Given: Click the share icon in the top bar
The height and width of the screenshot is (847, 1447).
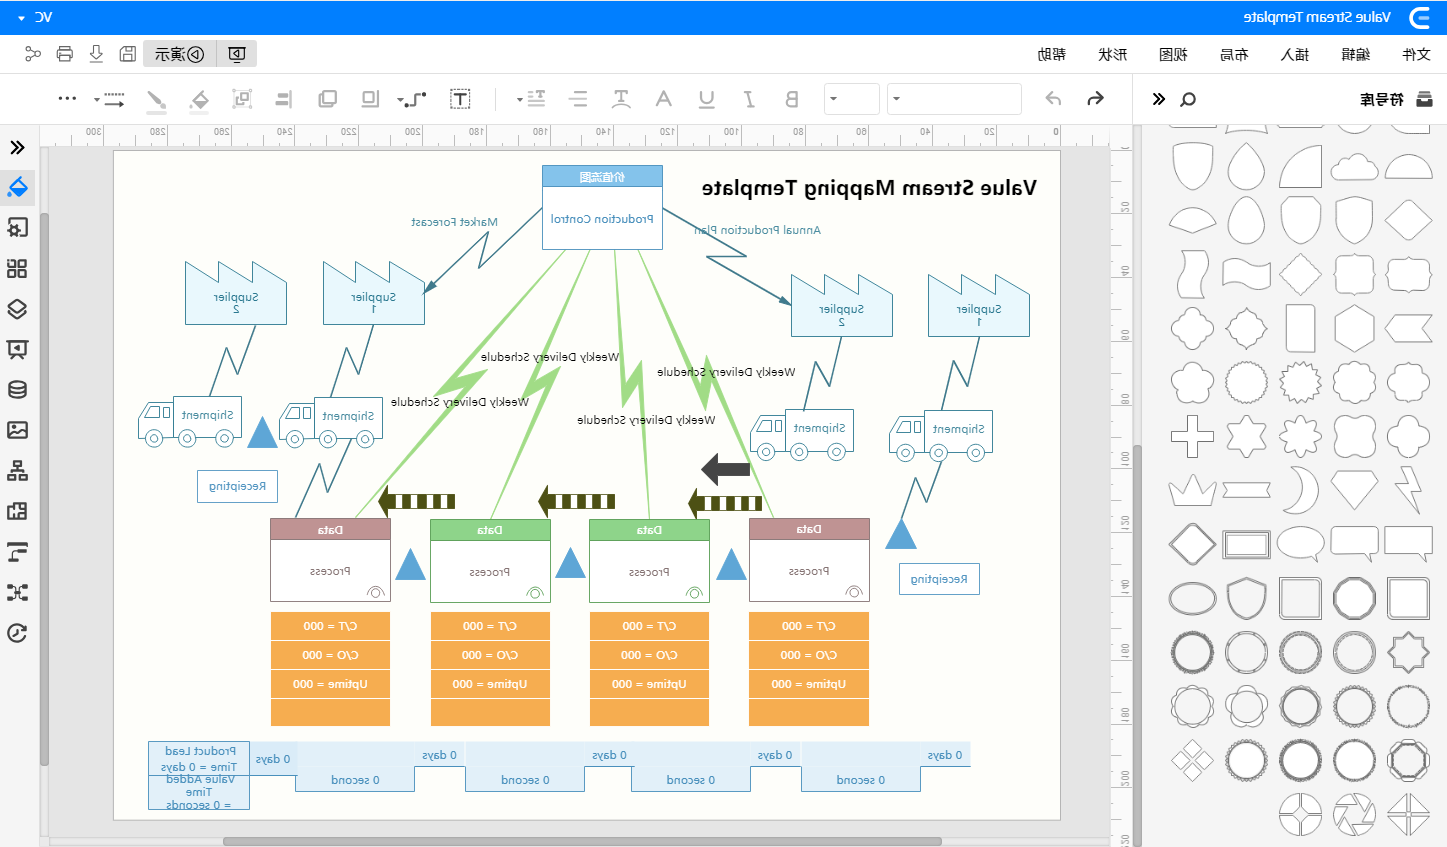Looking at the screenshot, I should tap(33, 54).
